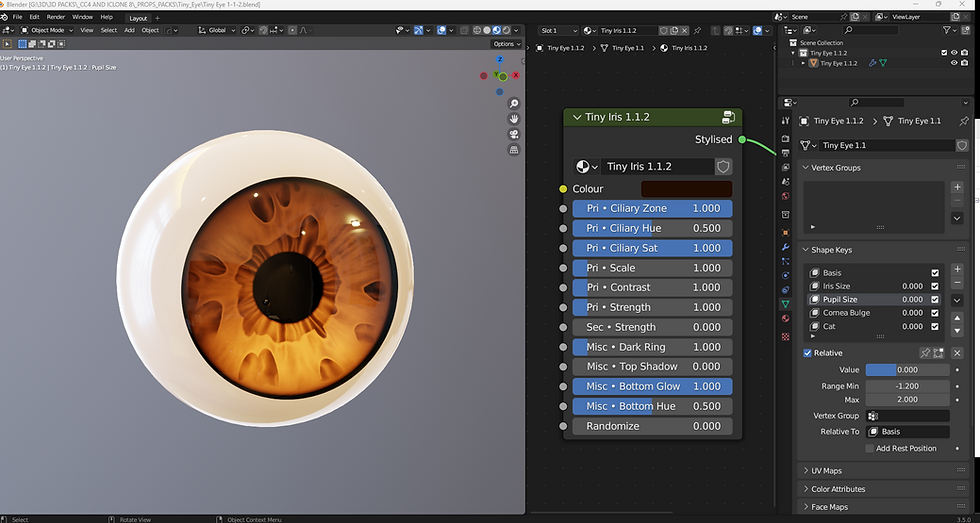Screen dimensions: 980x523
Task: Select material preview shading mode
Action: (x=496, y=30)
